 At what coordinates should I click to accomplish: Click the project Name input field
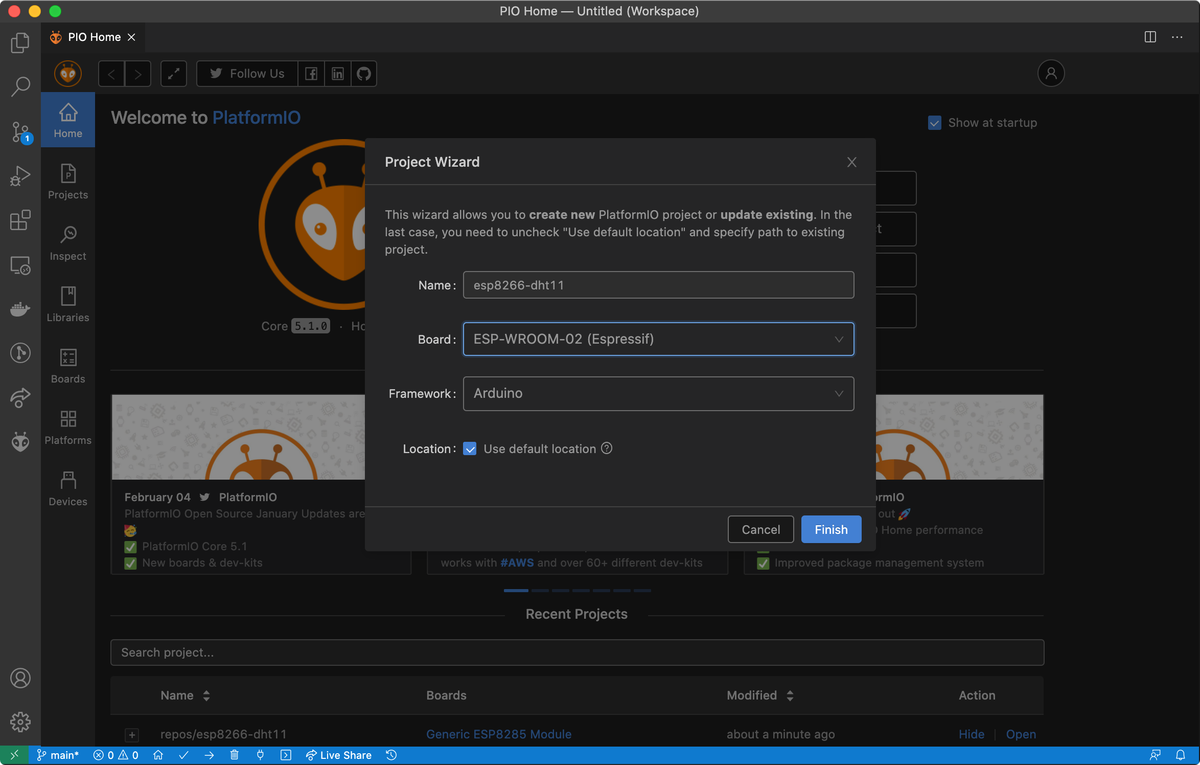(x=658, y=285)
